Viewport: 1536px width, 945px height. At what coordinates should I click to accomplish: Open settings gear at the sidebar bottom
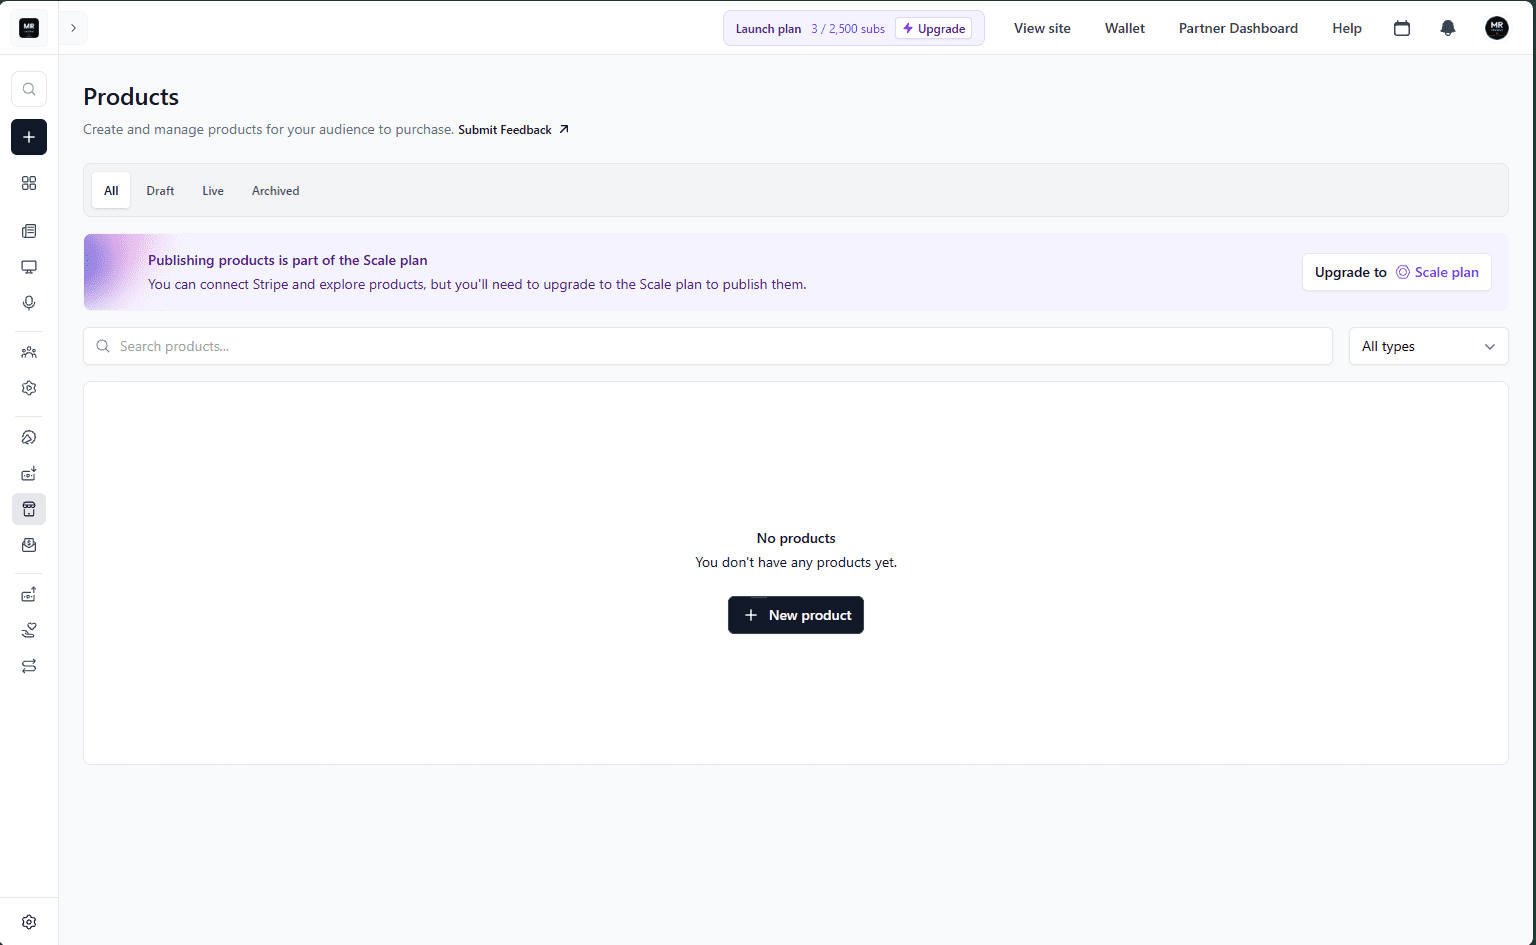pos(29,922)
